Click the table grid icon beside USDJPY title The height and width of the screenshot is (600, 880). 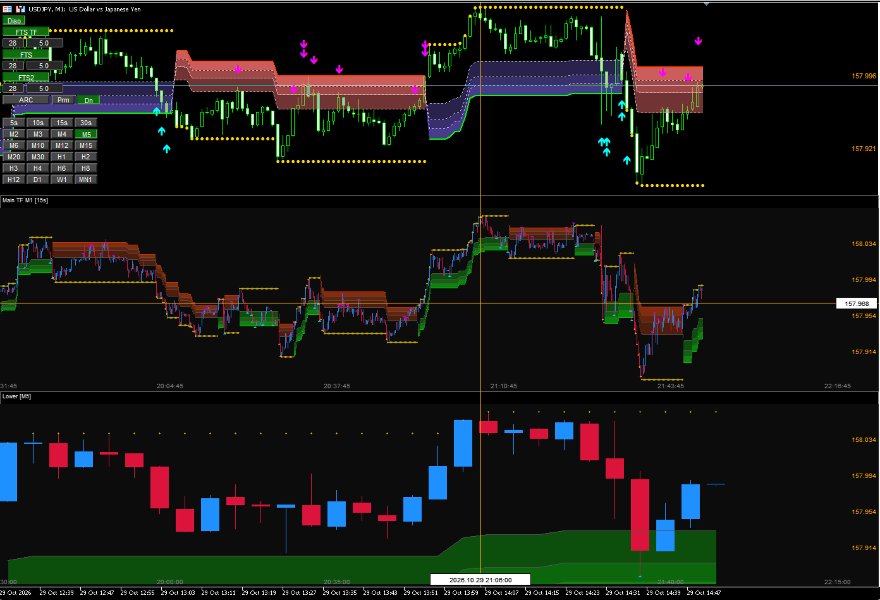tap(7, 9)
